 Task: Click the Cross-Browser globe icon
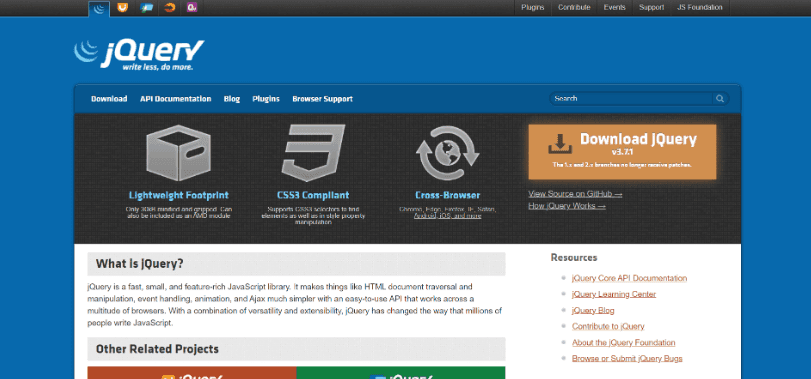[x=447, y=153]
